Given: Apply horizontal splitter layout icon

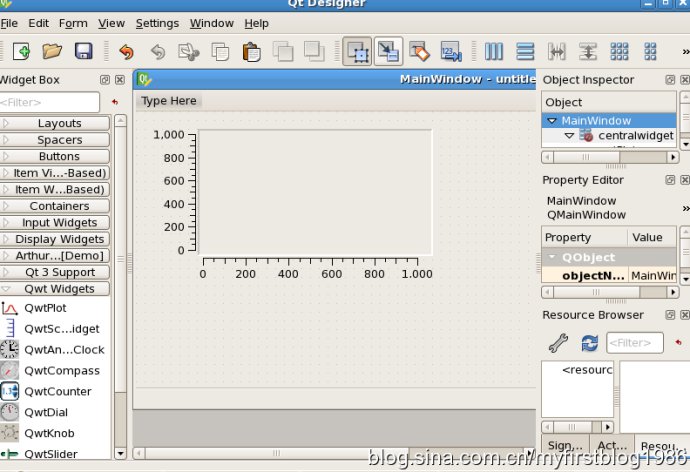Looking at the screenshot, I should coord(557,51).
